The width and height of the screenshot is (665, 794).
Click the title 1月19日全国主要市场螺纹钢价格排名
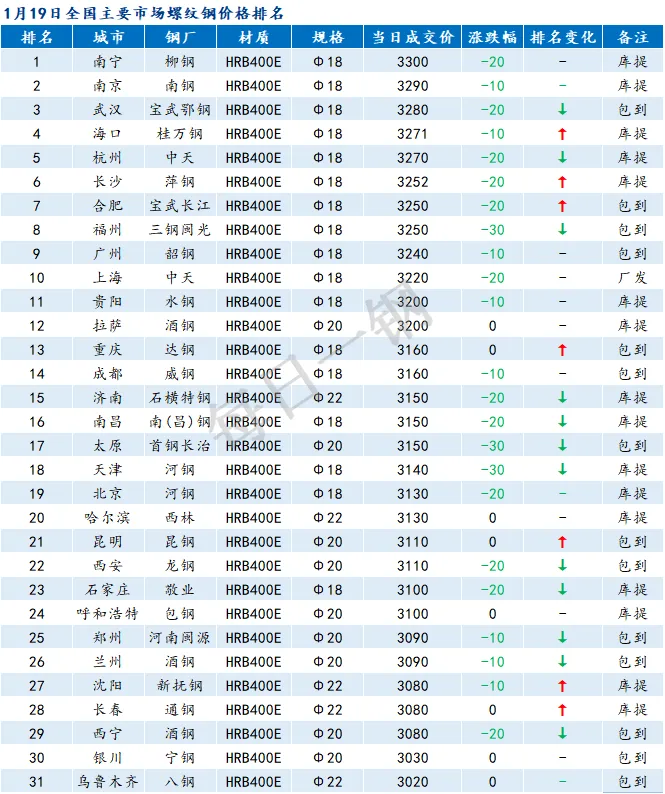click(x=144, y=13)
